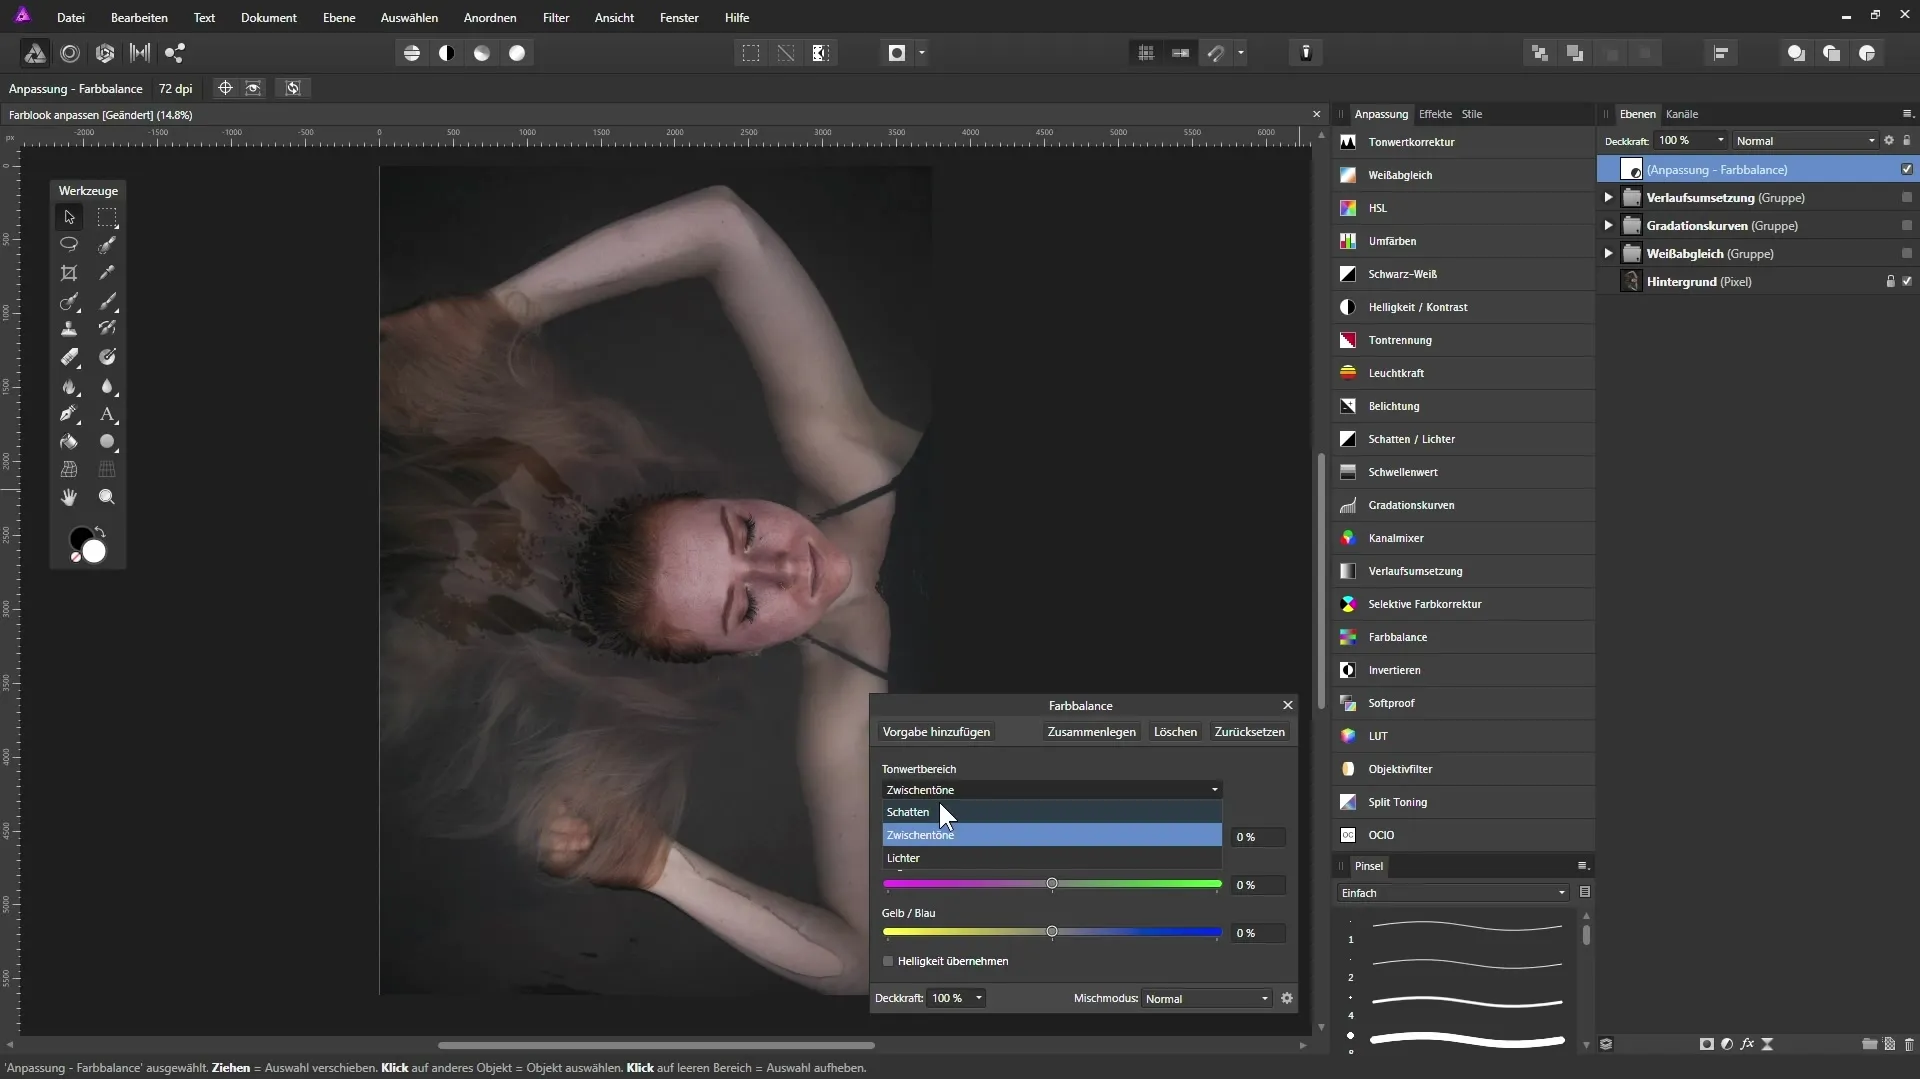Toggle visibility of Weißabgleich group
1920x1080 pixels.
(1907, 254)
